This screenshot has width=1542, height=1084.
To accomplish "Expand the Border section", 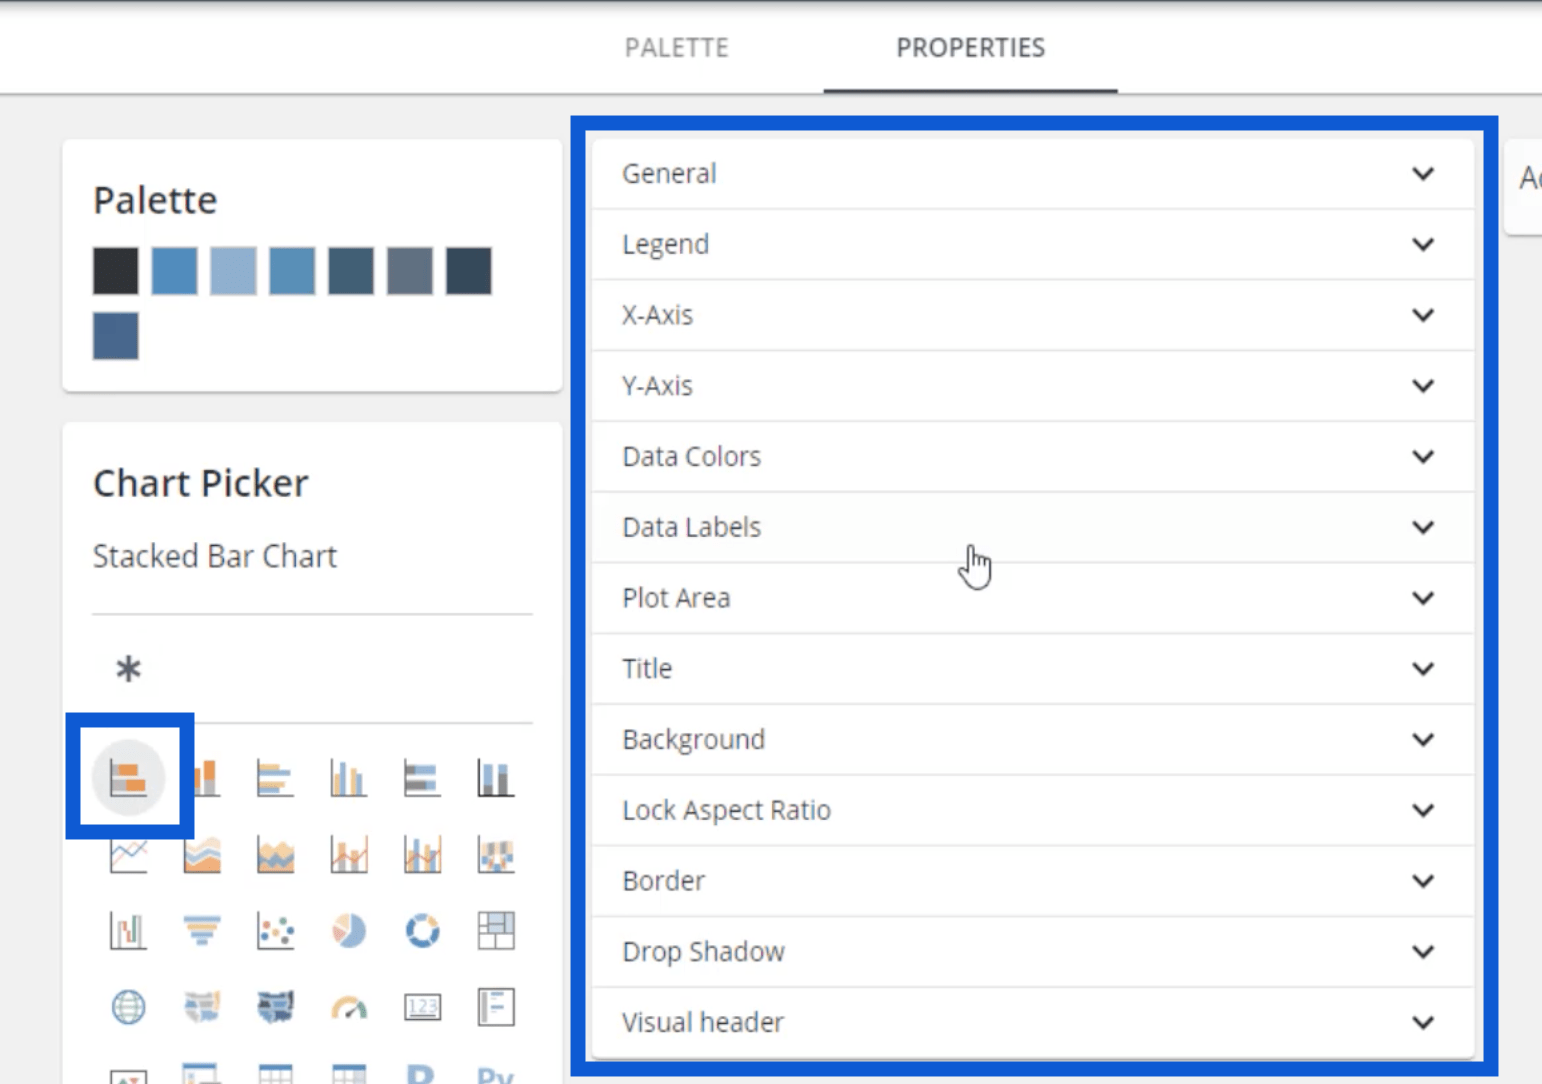I will tap(1033, 881).
